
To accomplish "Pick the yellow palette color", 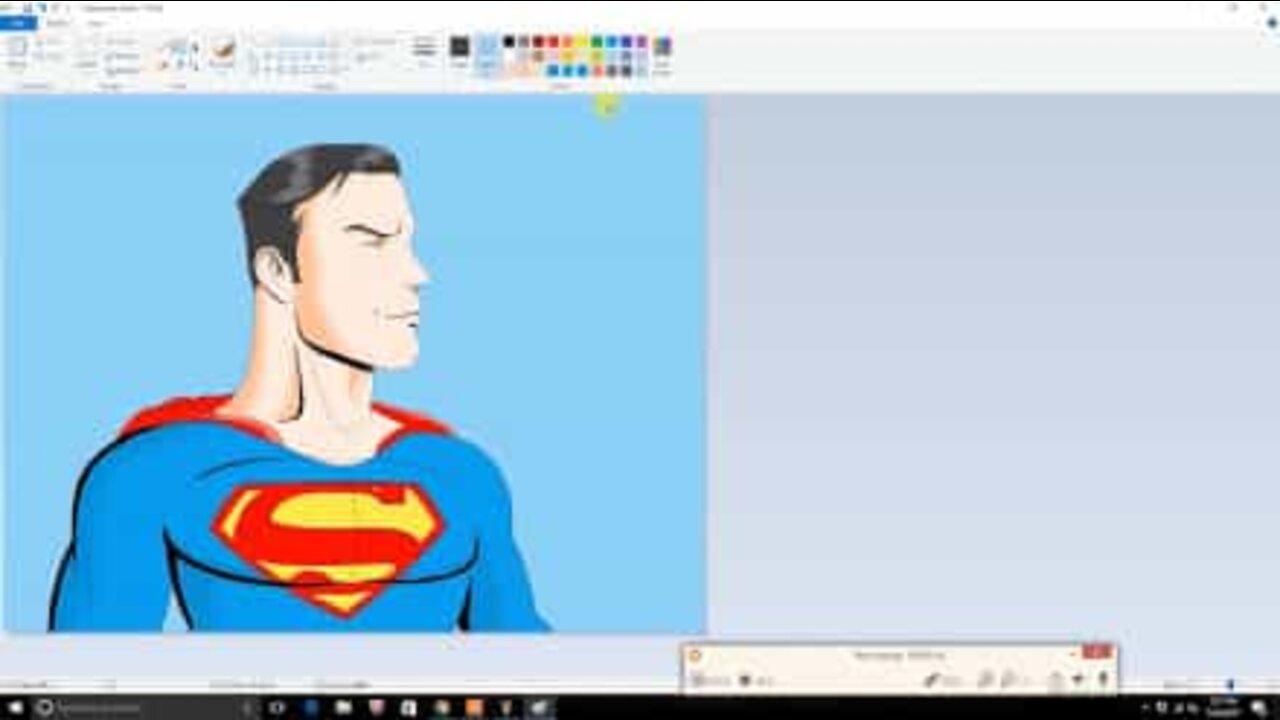I will pos(581,41).
